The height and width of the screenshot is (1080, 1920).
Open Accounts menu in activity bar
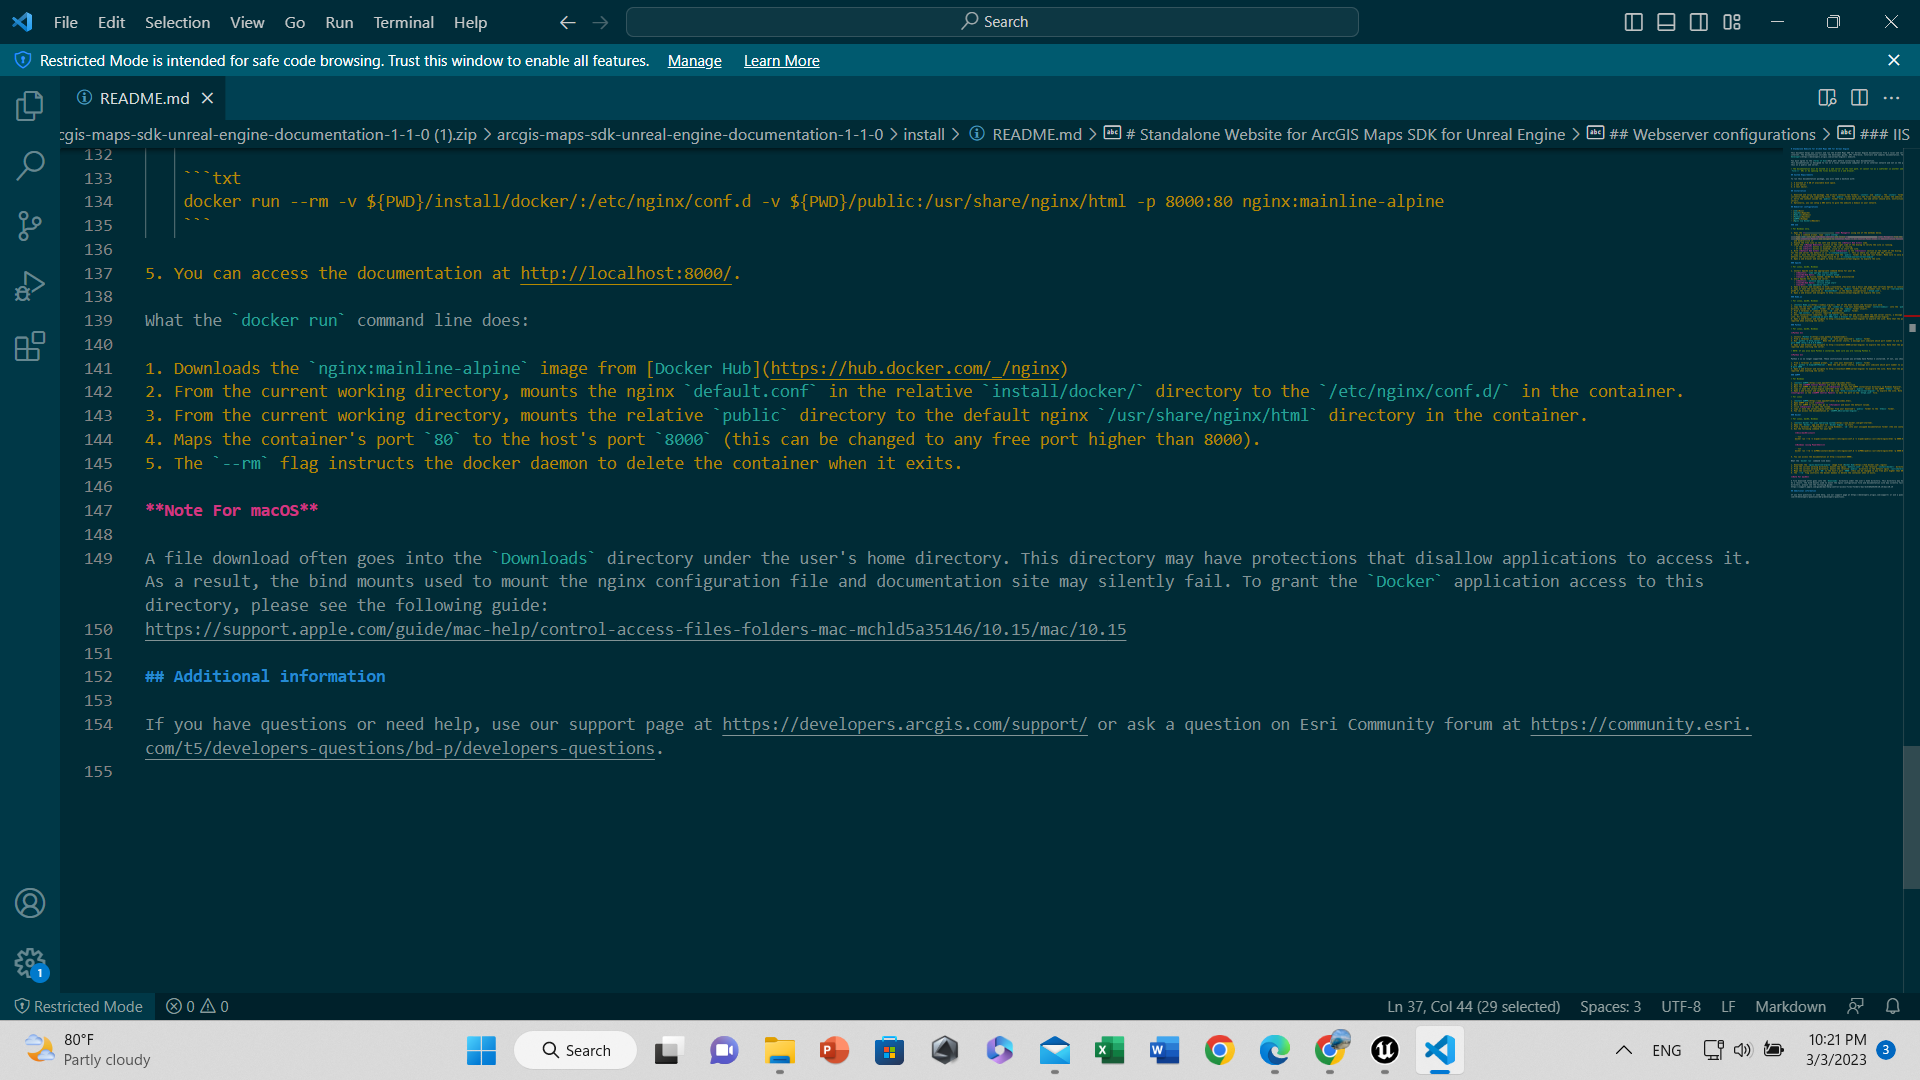pos(30,903)
